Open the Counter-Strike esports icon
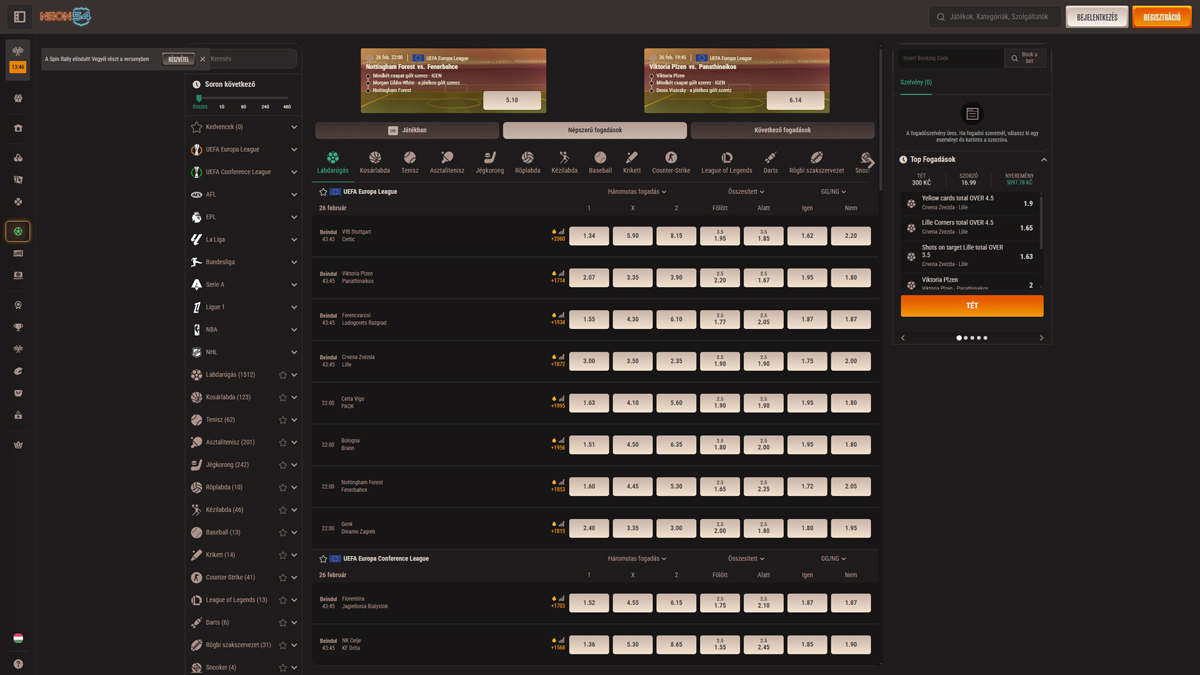1200x675 pixels. (x=671, y=161)
